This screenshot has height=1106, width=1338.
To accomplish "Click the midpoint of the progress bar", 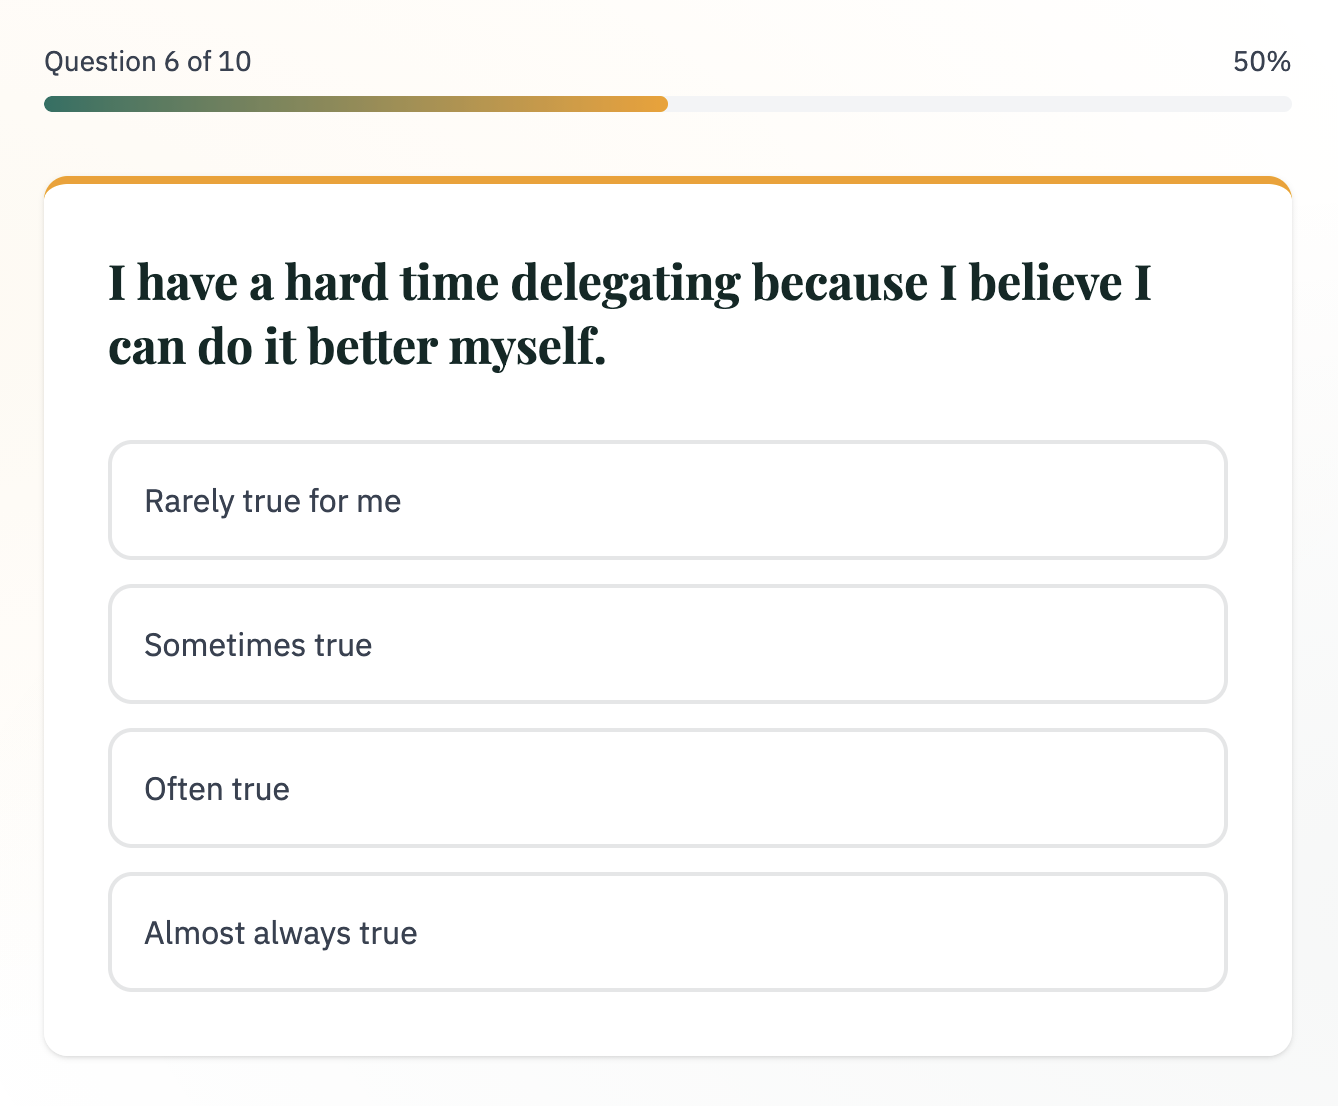I will 669,103.
